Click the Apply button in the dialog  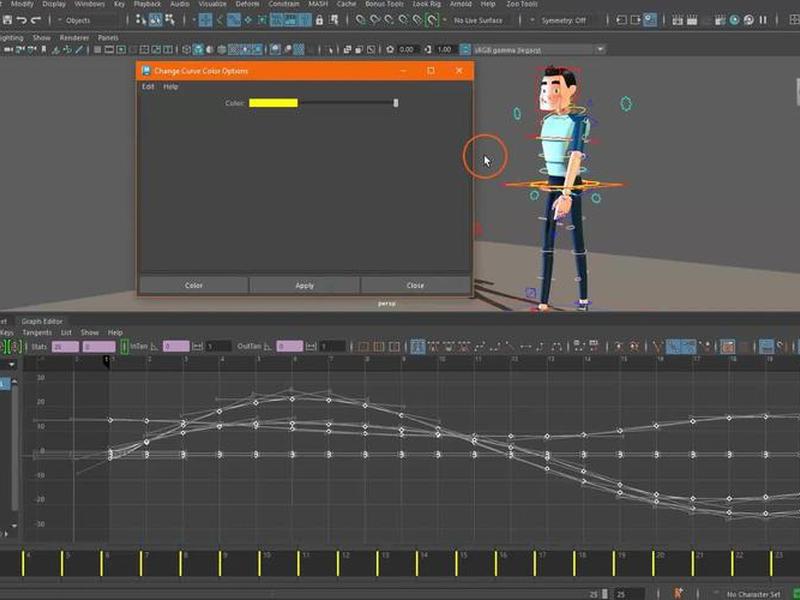pos(305,285)
